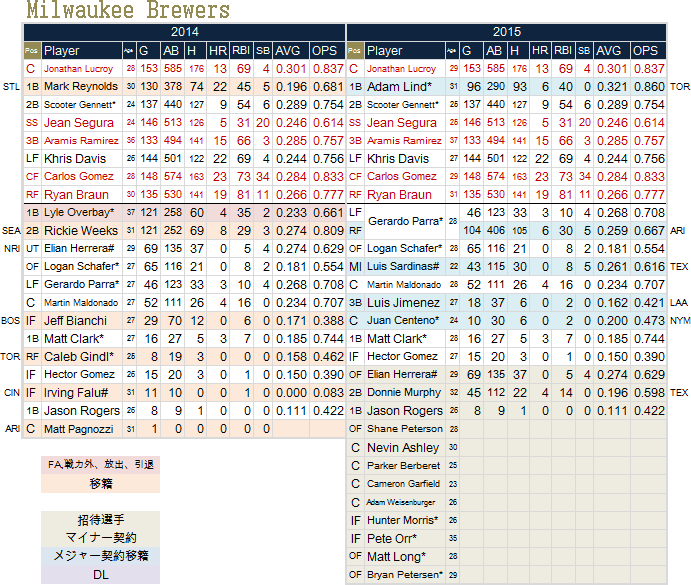Viewport: 691px width, 585px height.
Task: Select STL team label beside Mark Reynolds
Action: click(x=11, y=86)
